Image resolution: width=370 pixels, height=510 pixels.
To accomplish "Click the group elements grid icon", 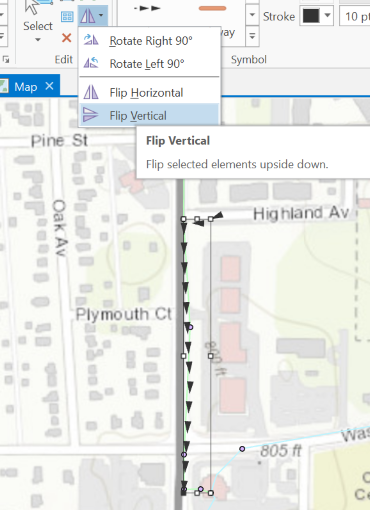I will pyautogui.click(x=67, y=16).
